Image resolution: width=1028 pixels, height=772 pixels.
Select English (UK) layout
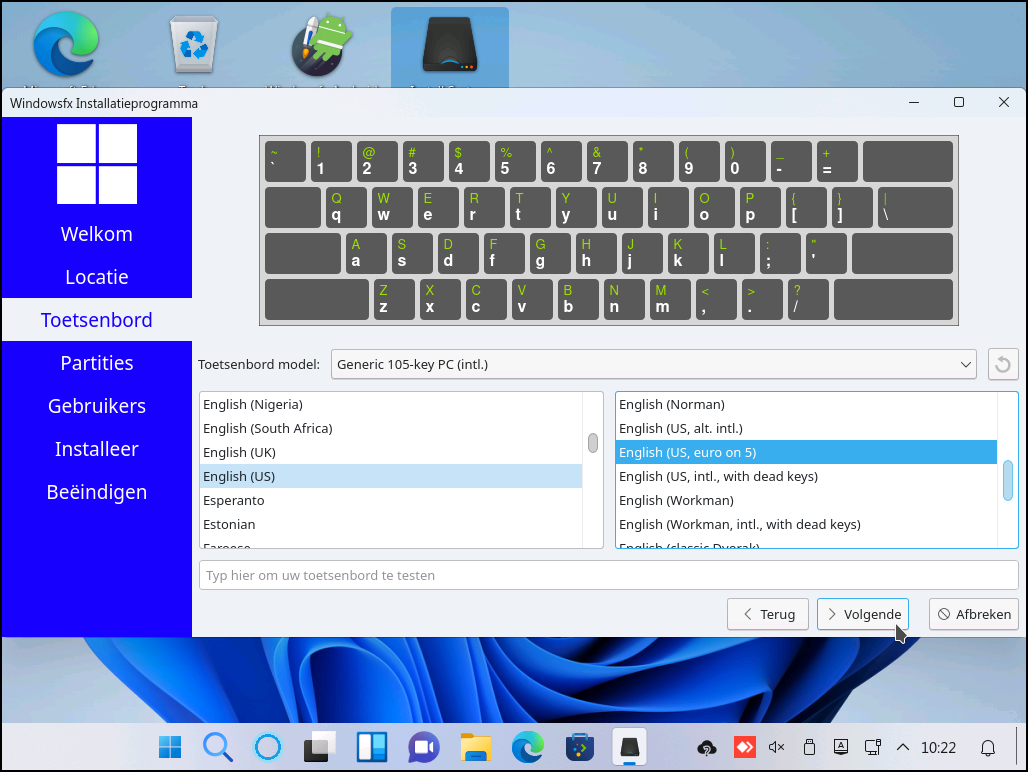pos(391,452)
